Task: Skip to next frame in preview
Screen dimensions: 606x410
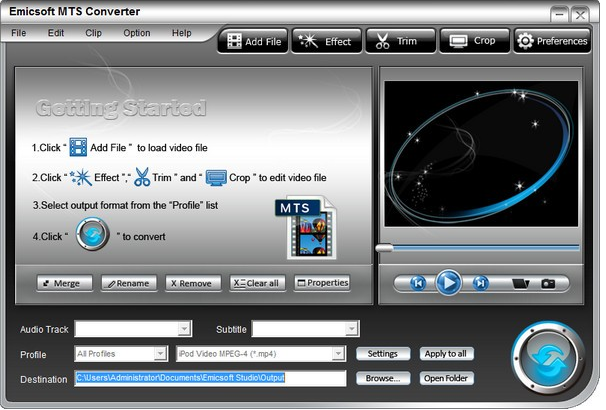Action: coord(480,283)
